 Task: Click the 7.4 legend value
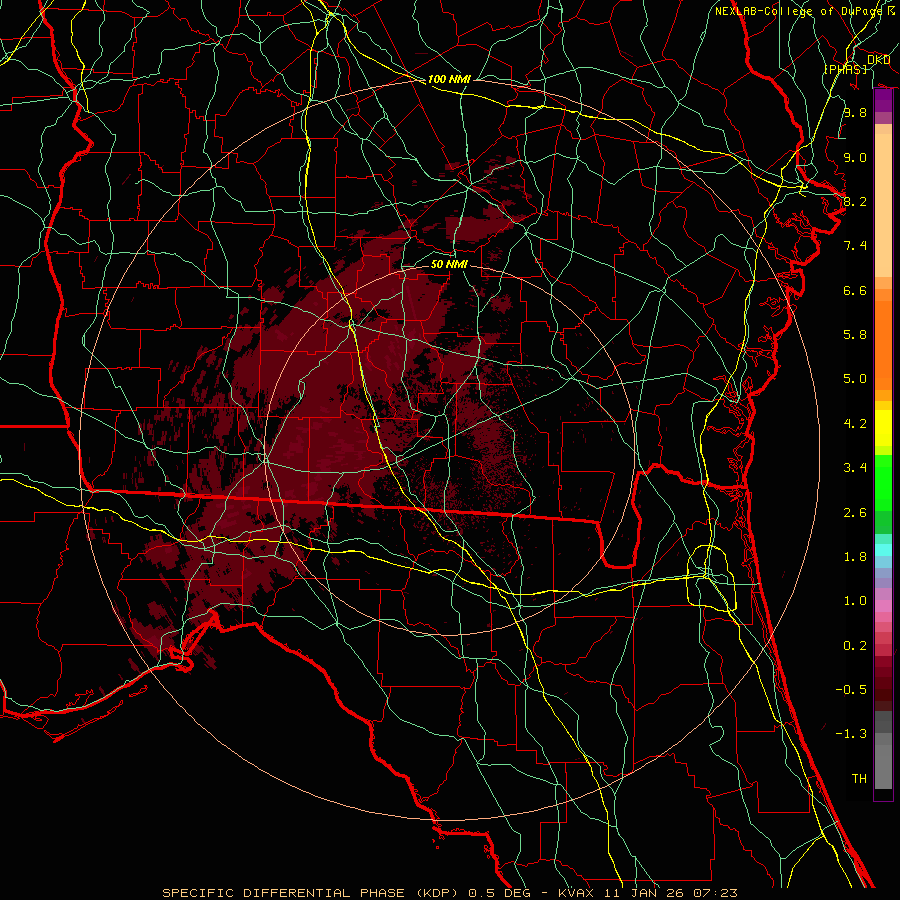point(855,246)
